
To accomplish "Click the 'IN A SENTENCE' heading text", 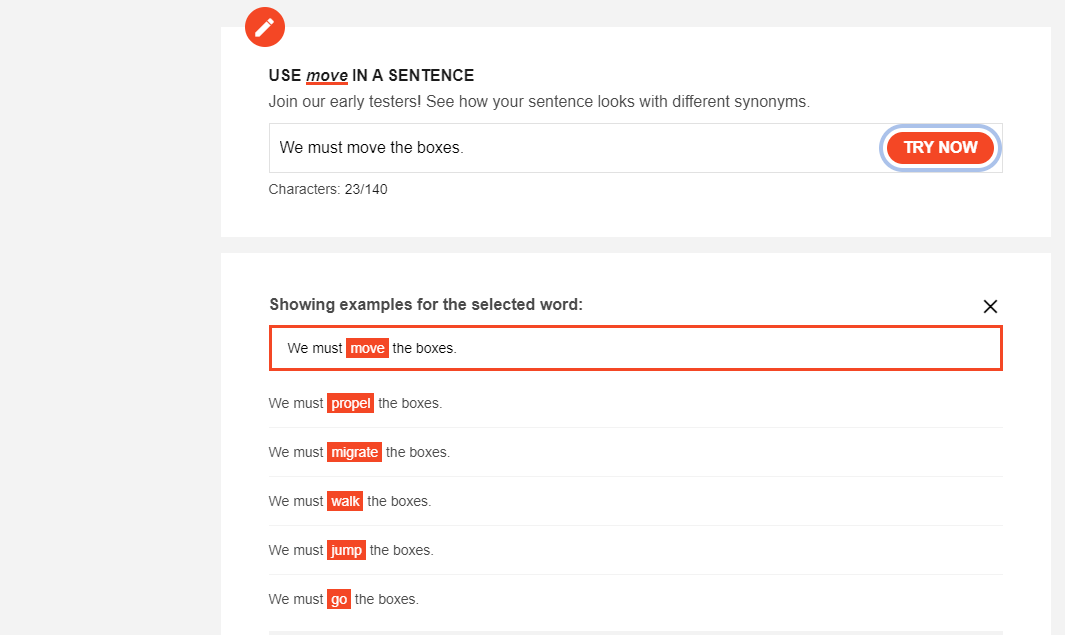I will click(413, 76).
